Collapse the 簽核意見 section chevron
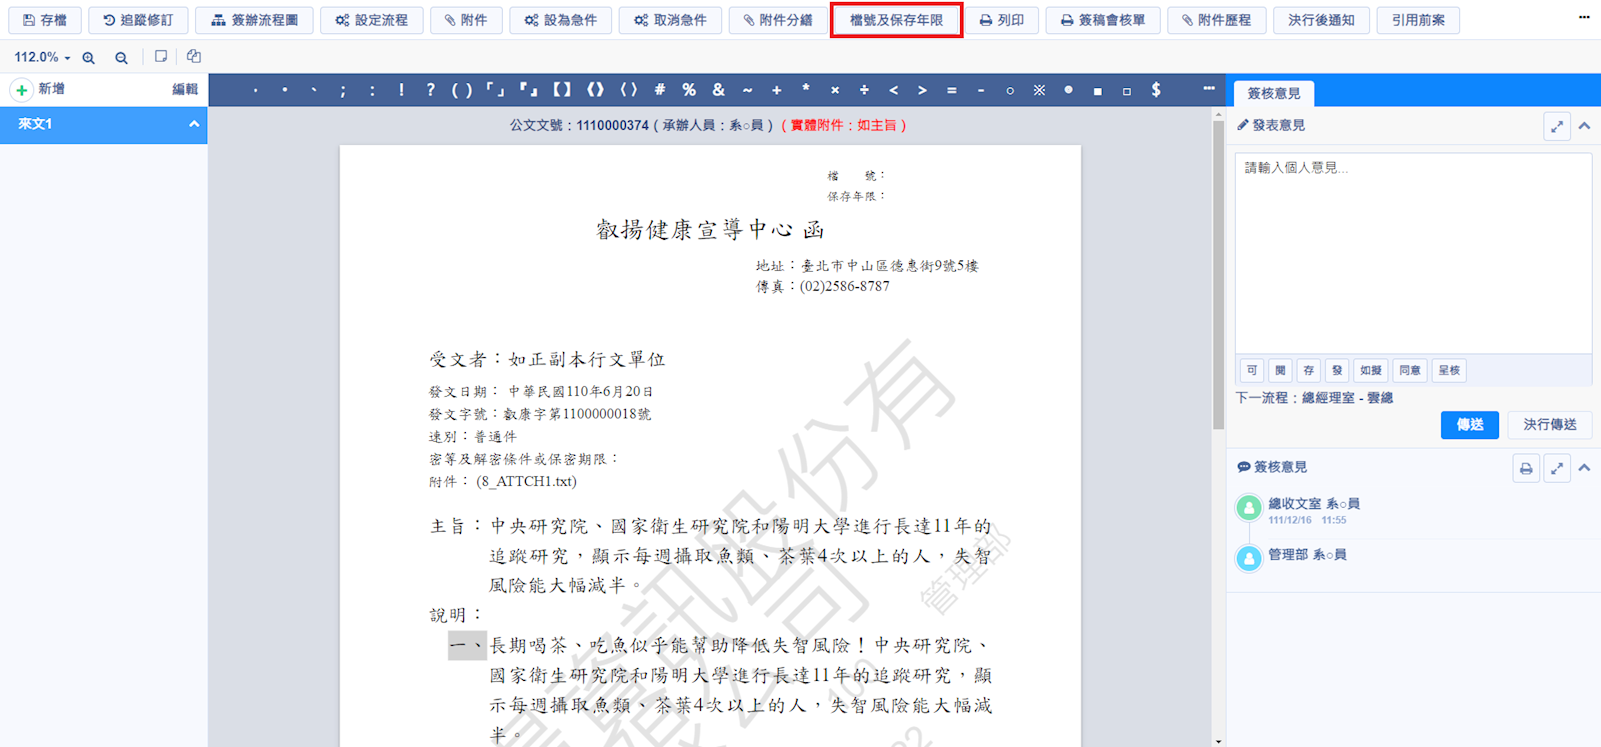 pyautogui.click(x=1584, y=468)
